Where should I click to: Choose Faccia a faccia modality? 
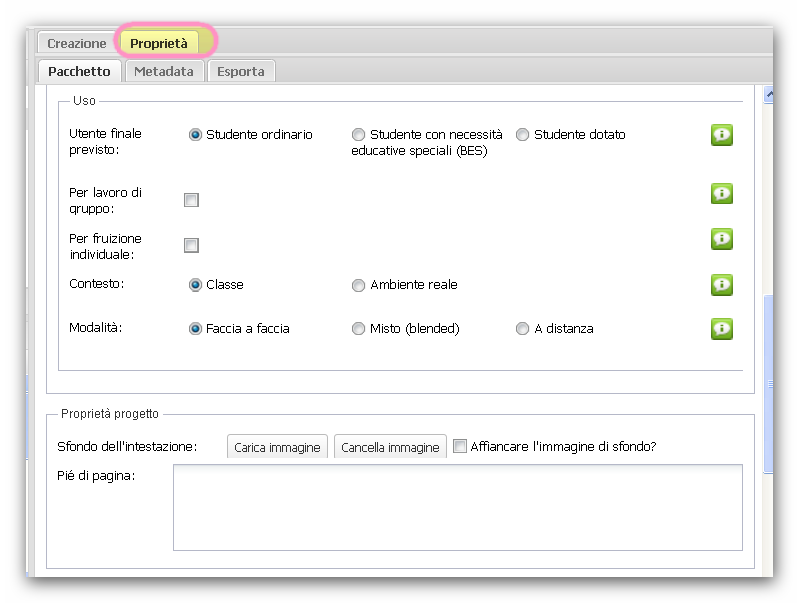[195, 329]
